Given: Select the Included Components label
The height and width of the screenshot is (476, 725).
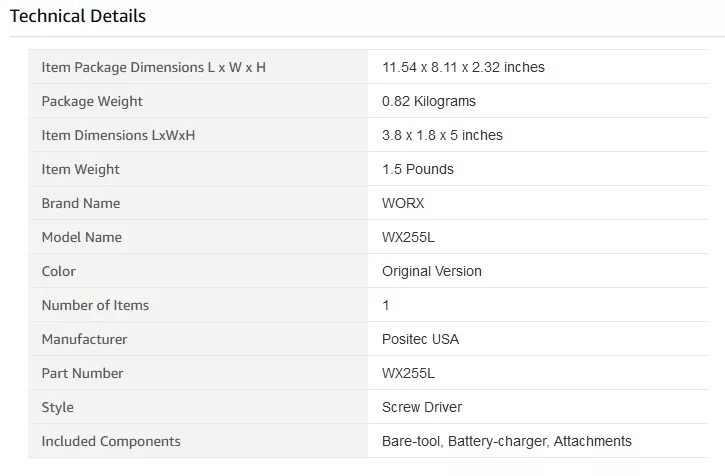Looking at the screenshot, I should [111, 441].
